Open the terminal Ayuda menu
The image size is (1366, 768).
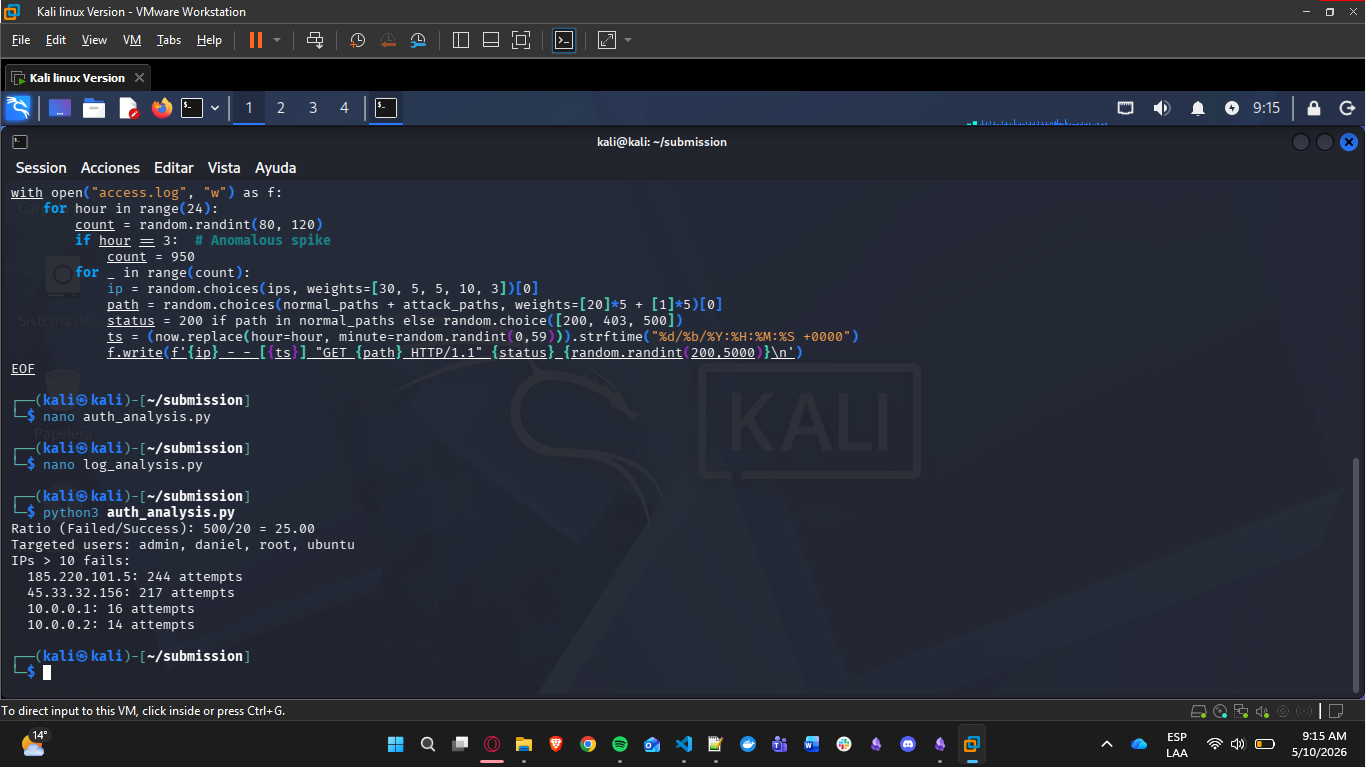click(x=275, y=168)
